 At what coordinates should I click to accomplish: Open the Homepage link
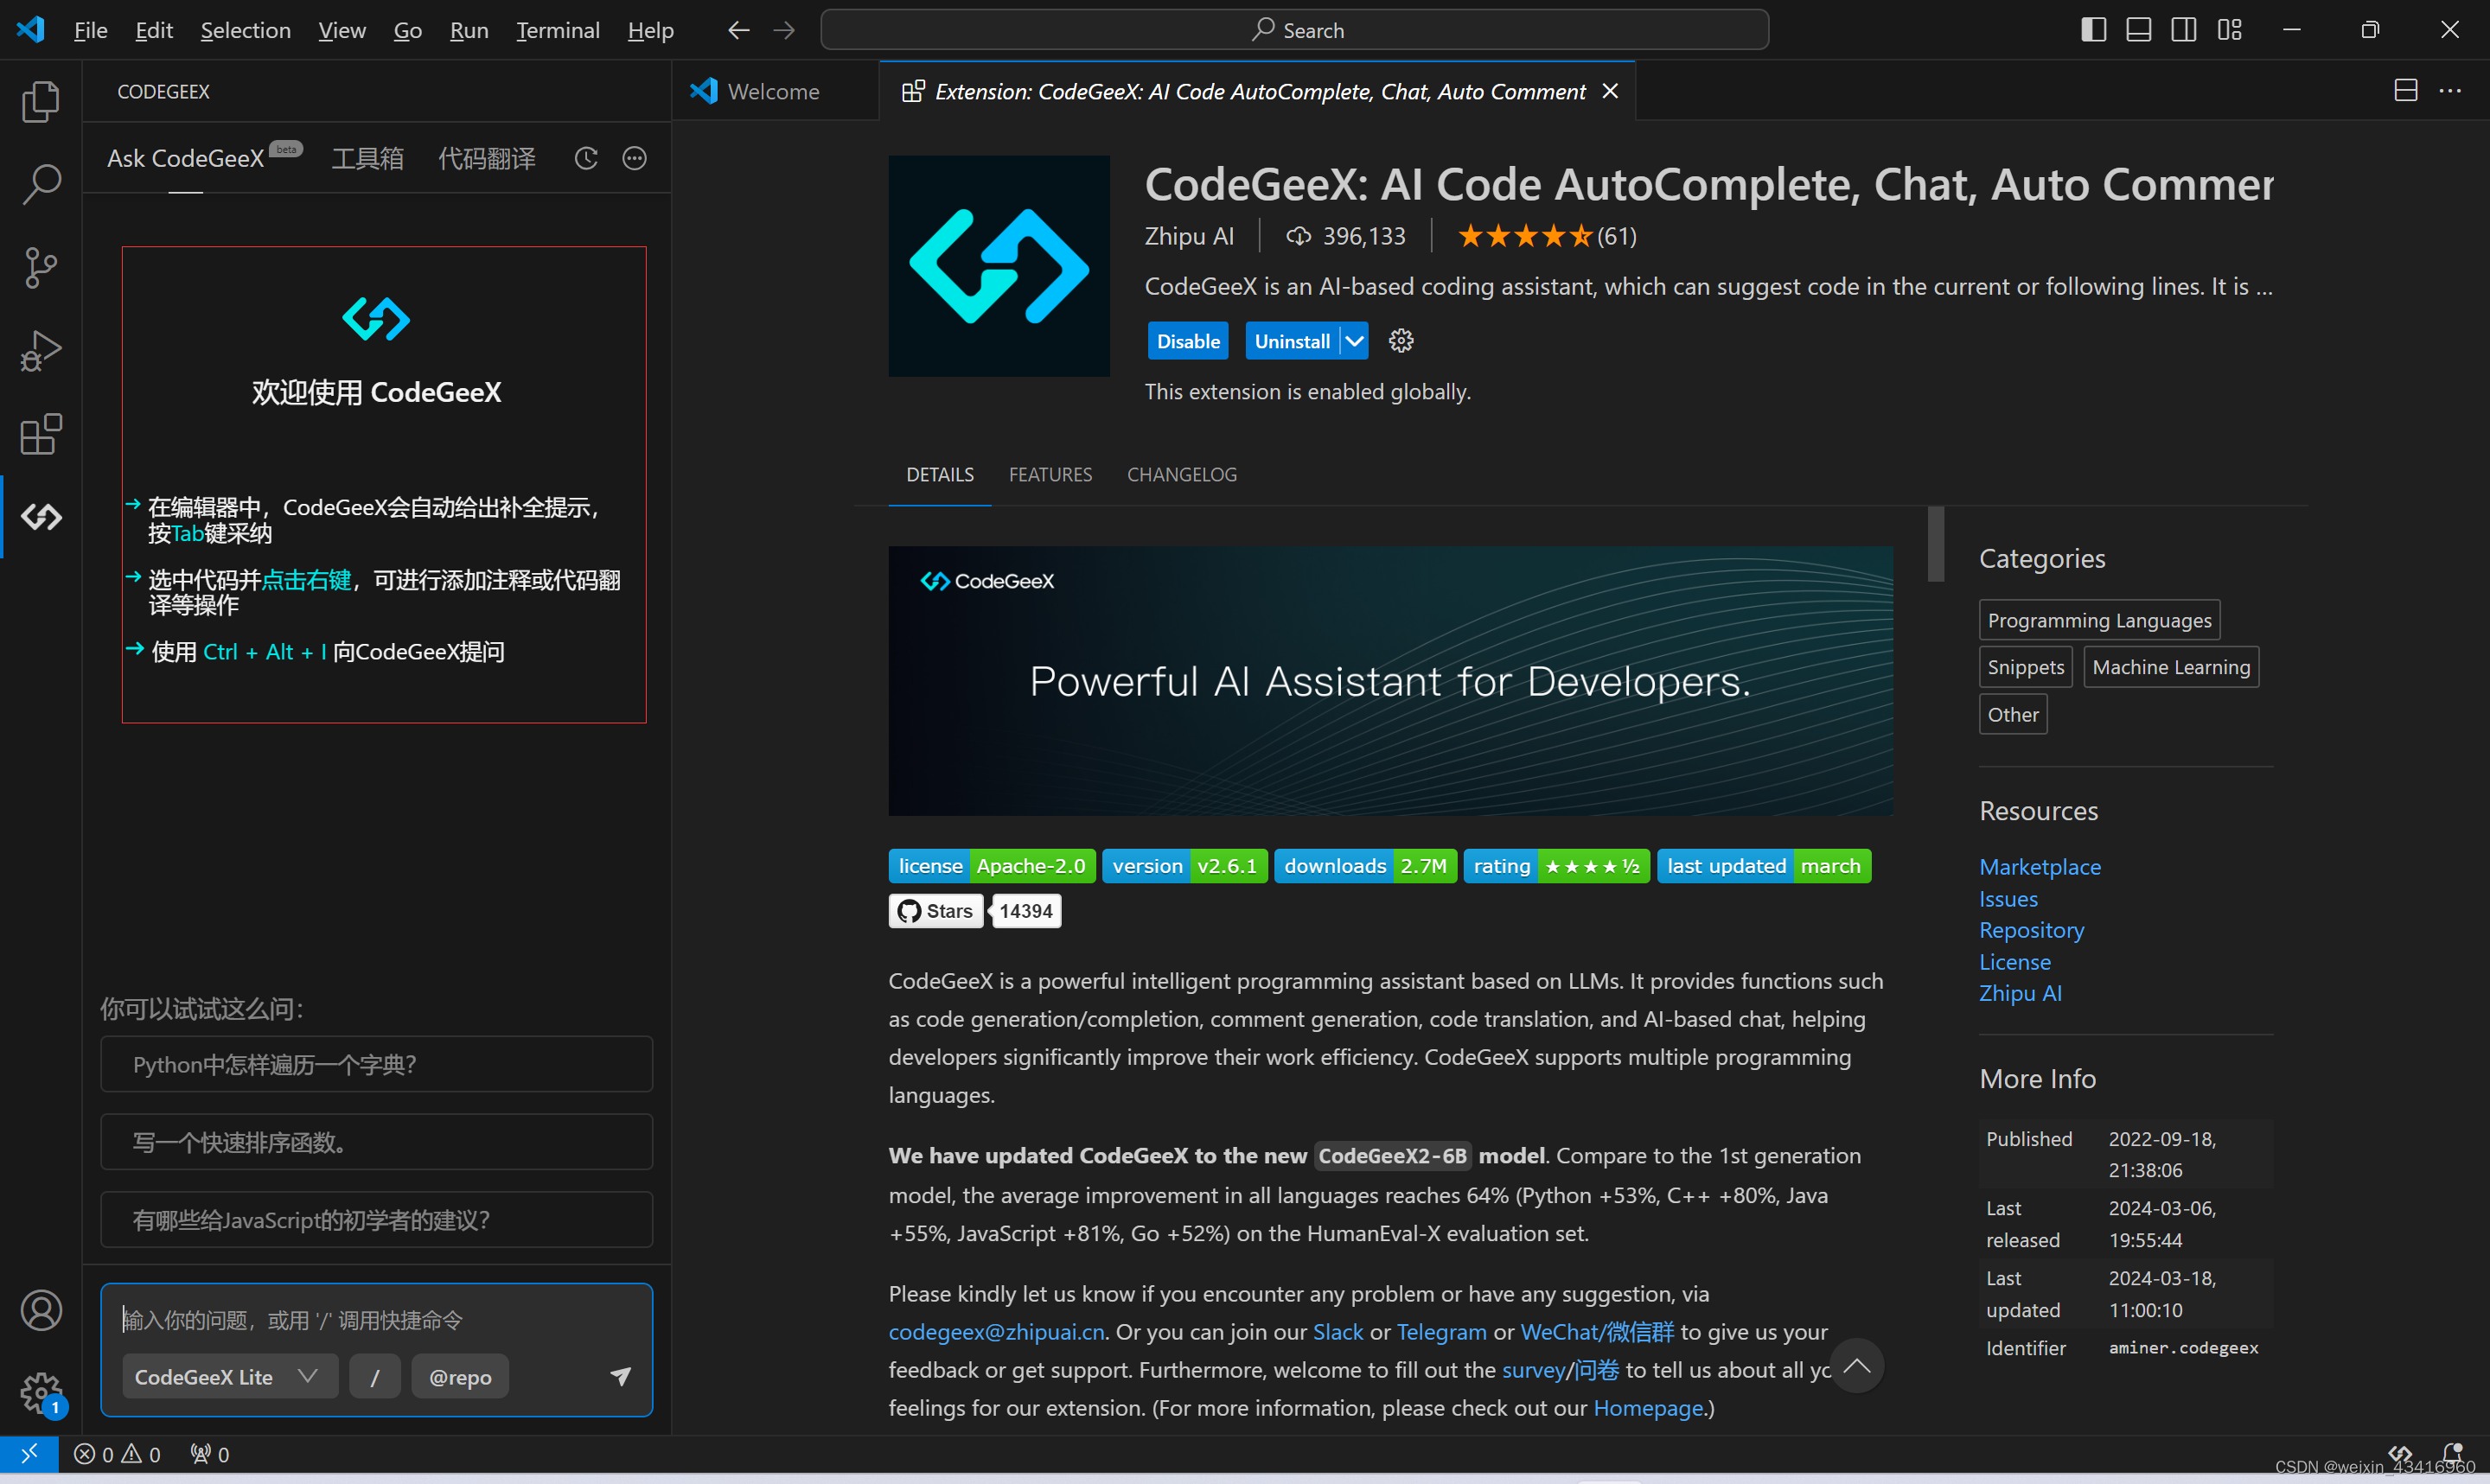coord(1647,1407)
